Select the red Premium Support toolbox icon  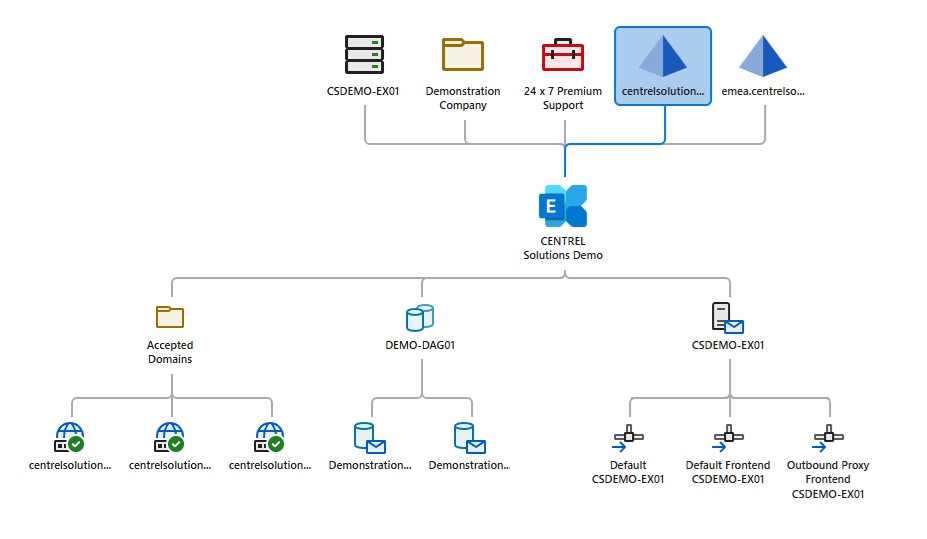pos(563,54)
